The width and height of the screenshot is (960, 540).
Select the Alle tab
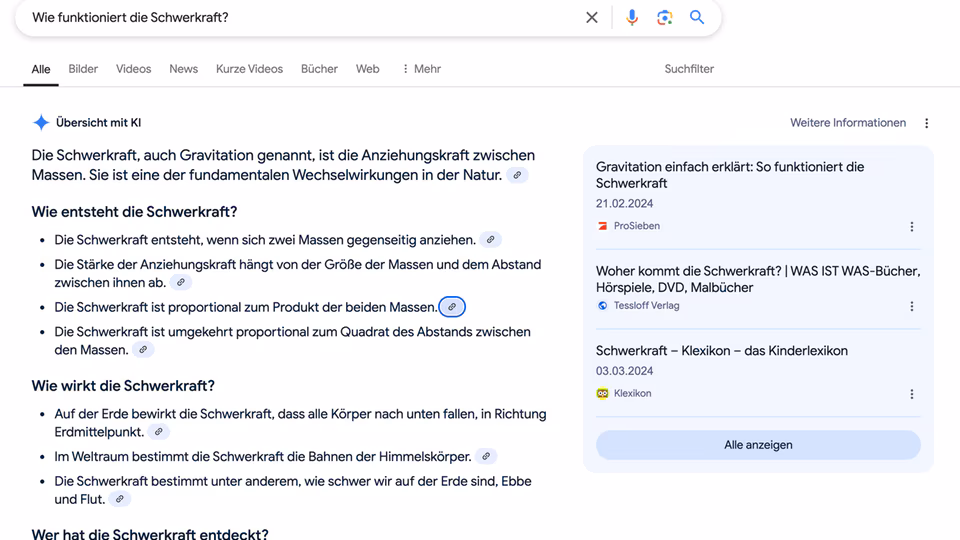pos(41,69)
